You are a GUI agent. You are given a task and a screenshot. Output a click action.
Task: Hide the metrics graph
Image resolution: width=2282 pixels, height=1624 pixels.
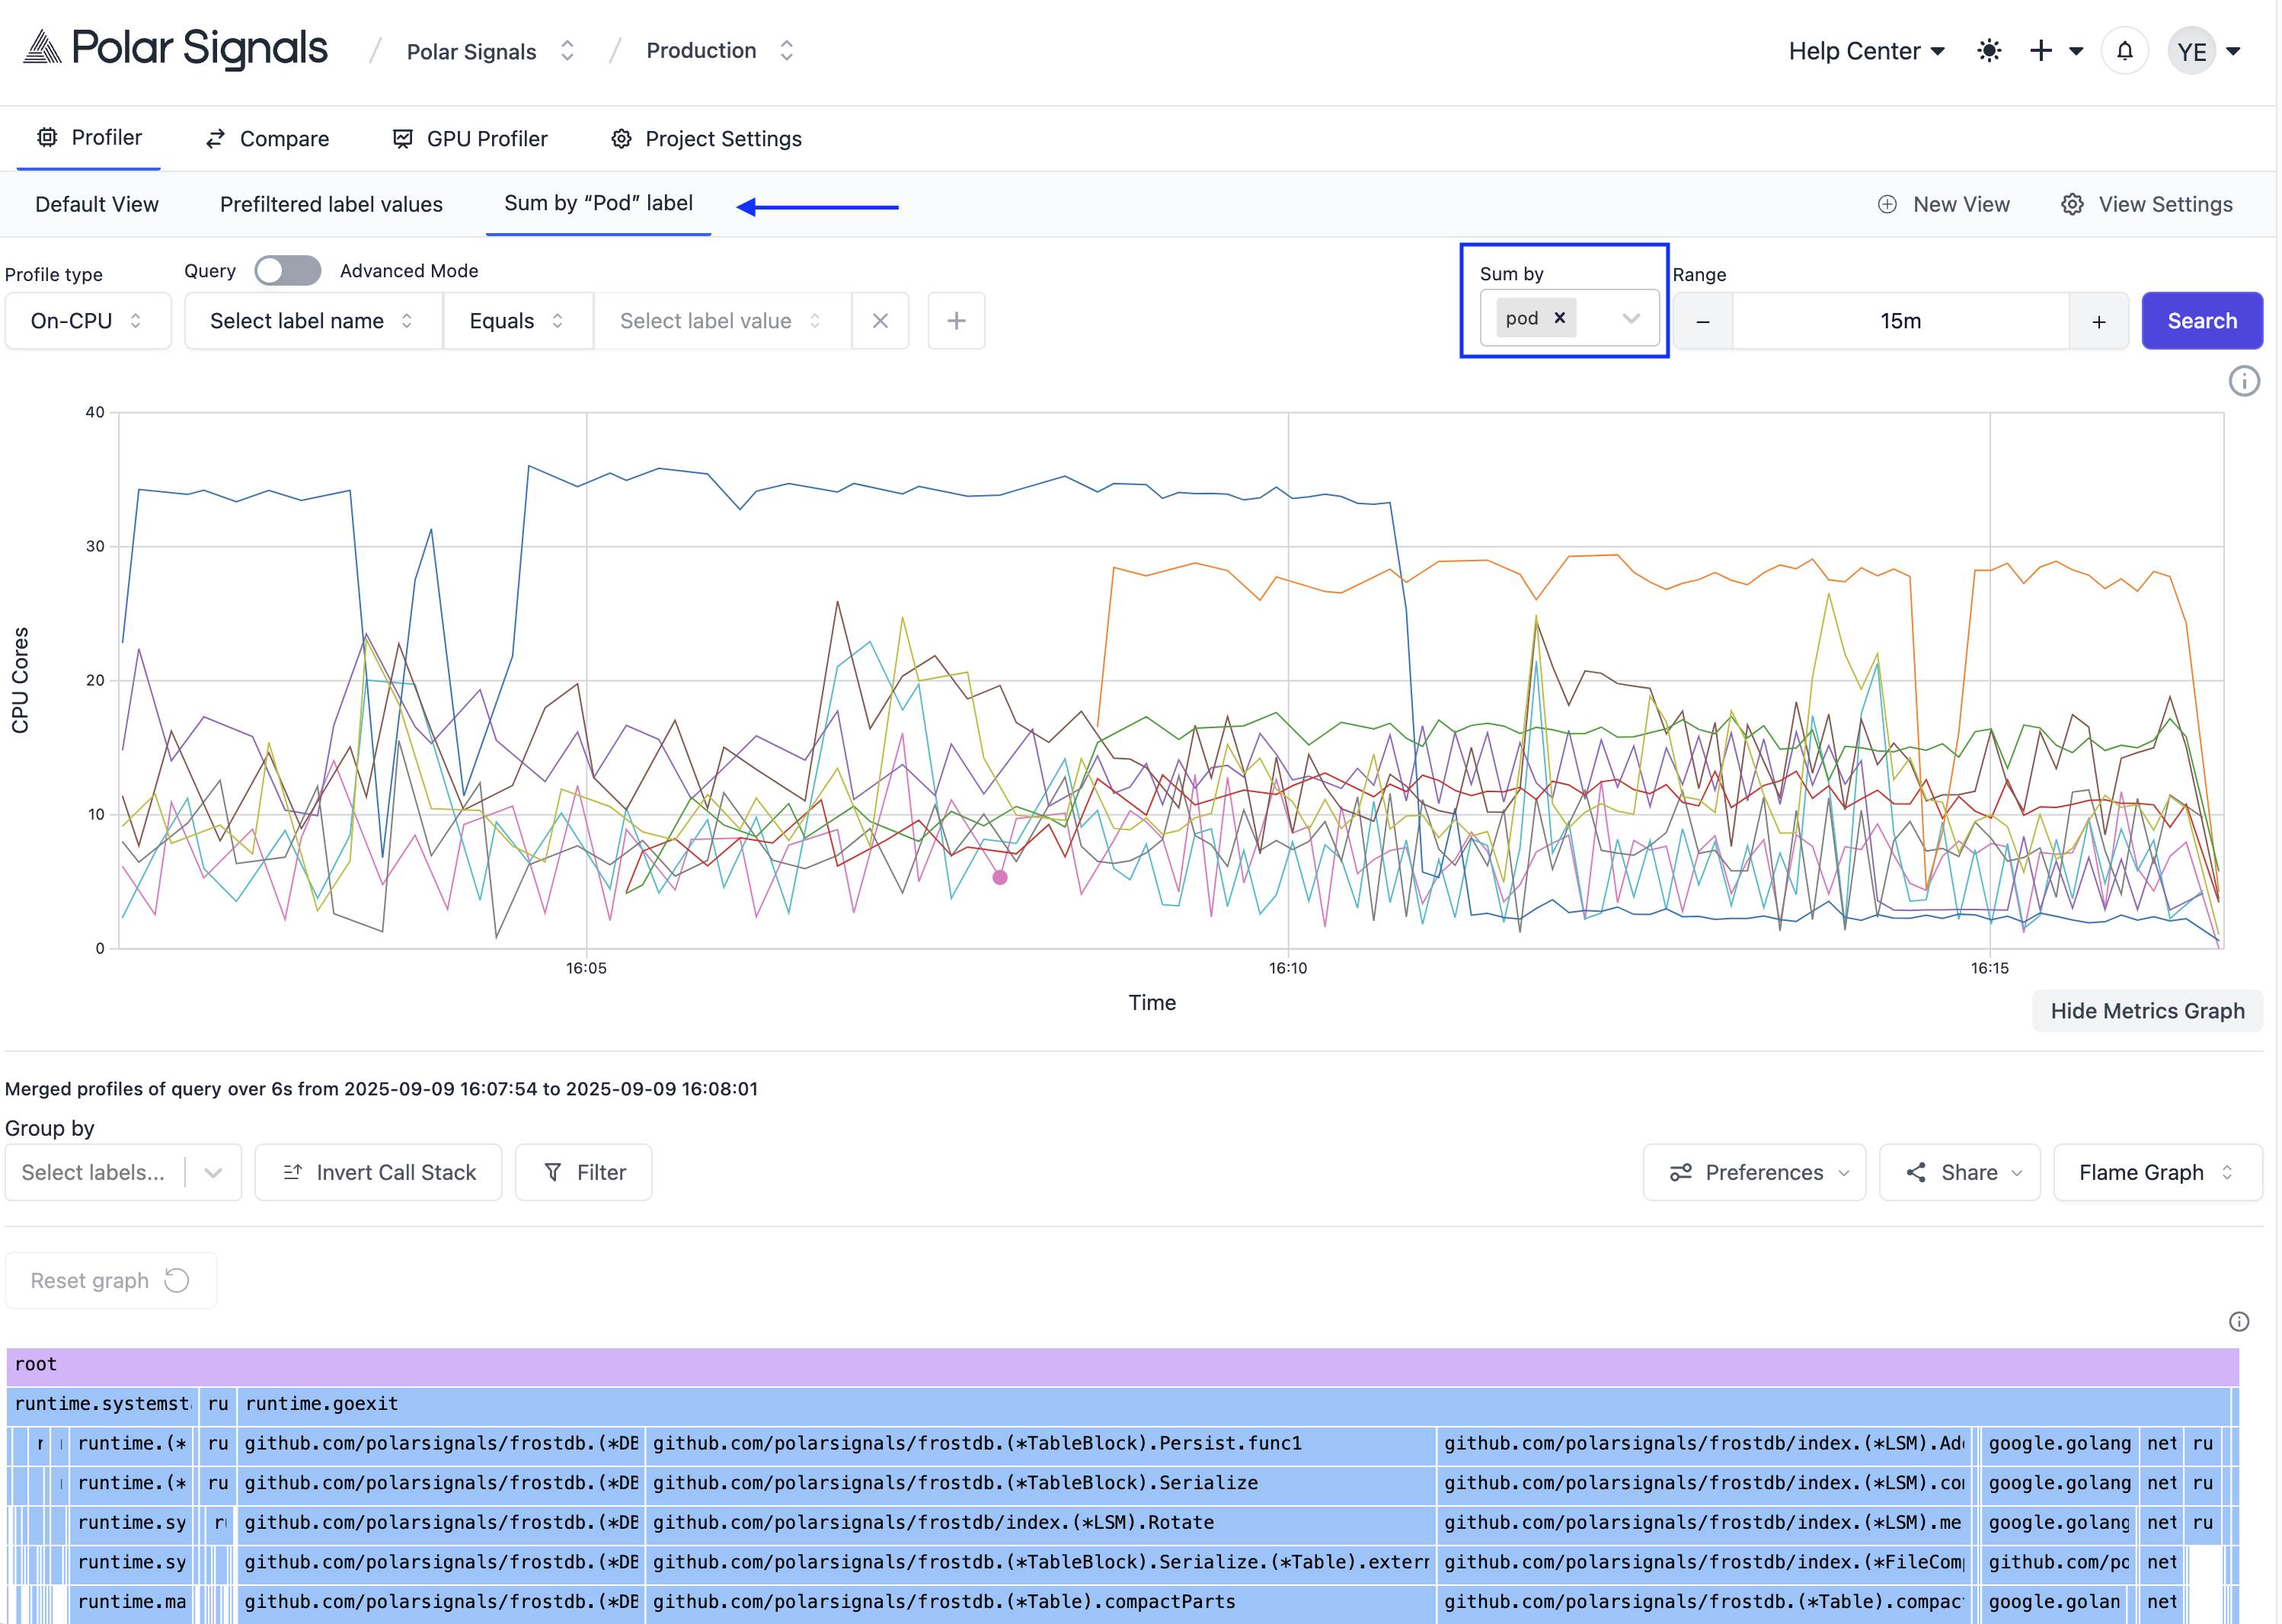[2147, 1010]
